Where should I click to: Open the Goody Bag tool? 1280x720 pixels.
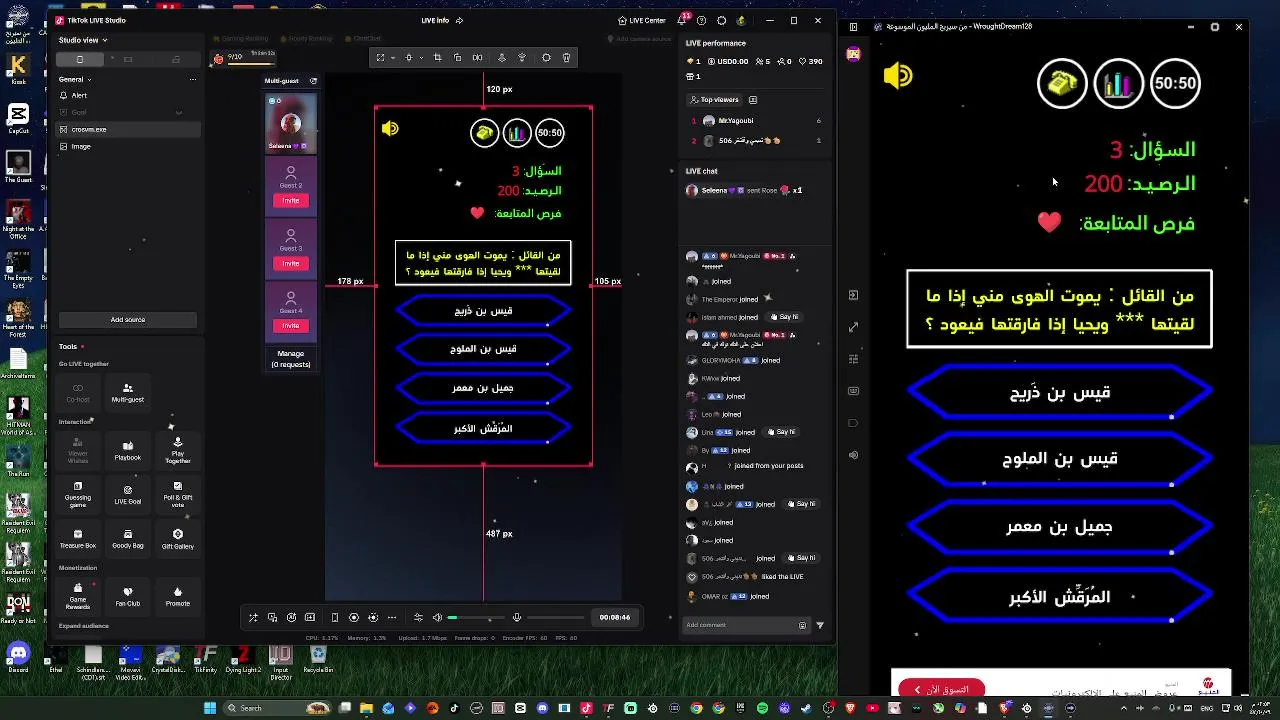127,539
